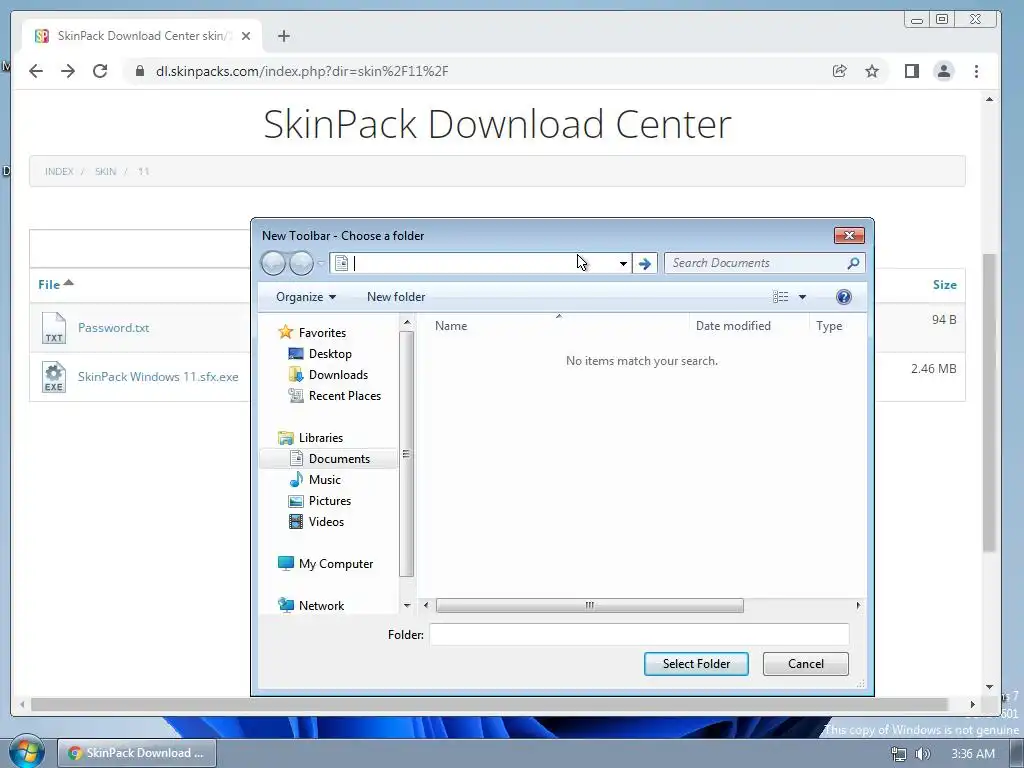The height and width of the screenshot is (768, 1024).
Task: Open the view options dropdown arrow
Action: pyautogui.click(x=803, y=297)
